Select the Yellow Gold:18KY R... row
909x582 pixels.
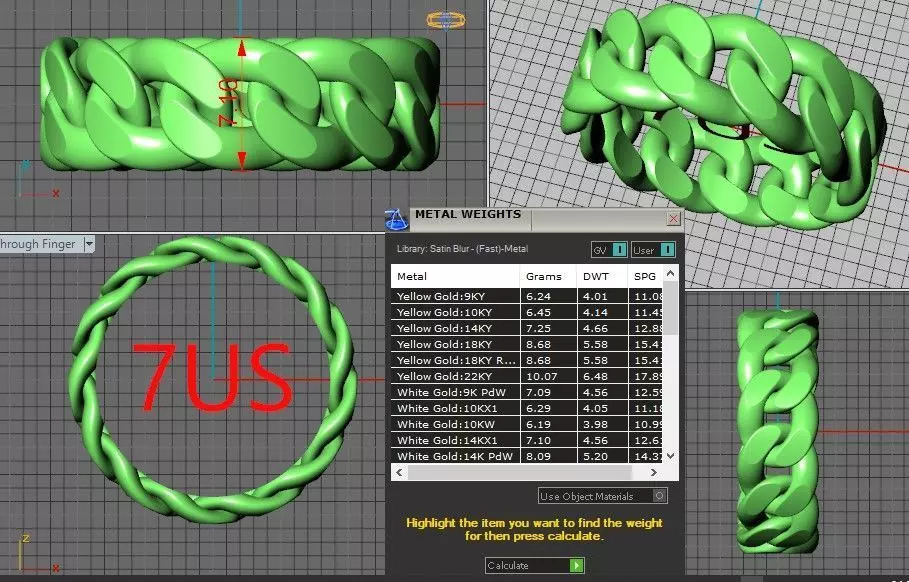pyautogui.click(x=526, y=360)
